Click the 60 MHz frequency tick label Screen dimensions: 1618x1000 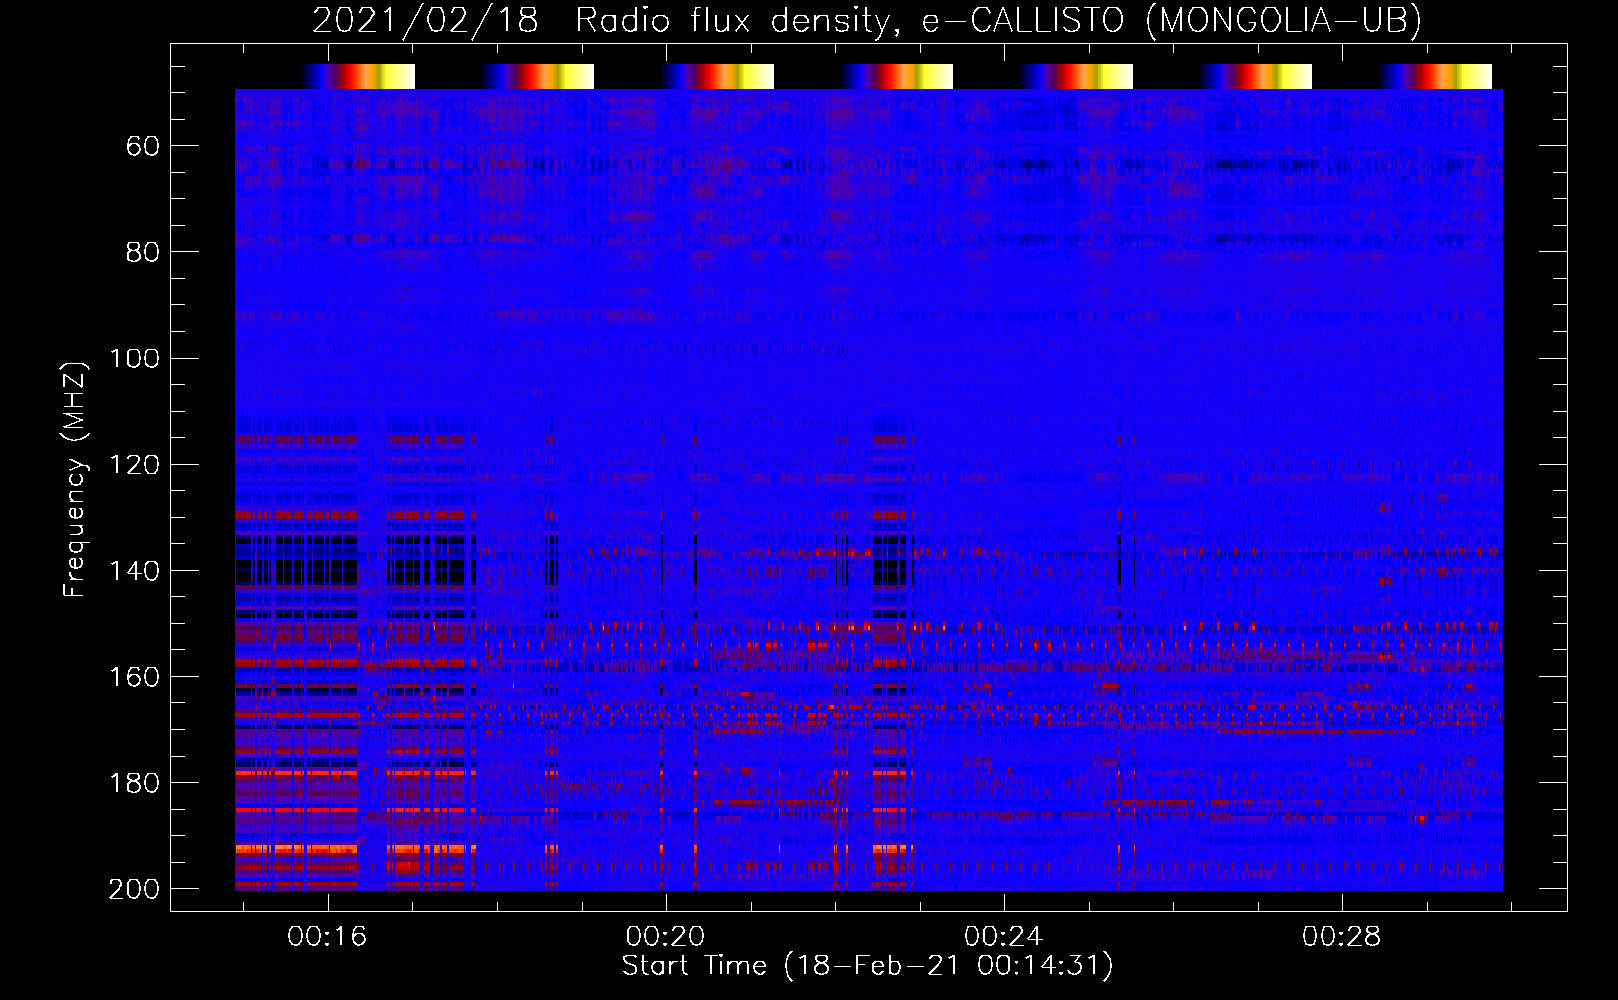coord(143,146)
